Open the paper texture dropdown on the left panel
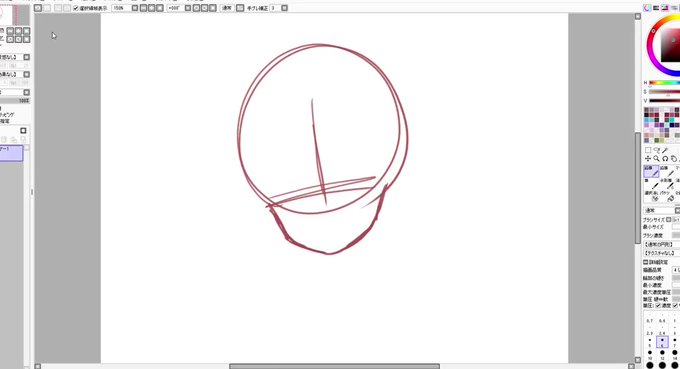Image resolution: width=680 pixels, height=369 pixels. click(x=26, y=57)
